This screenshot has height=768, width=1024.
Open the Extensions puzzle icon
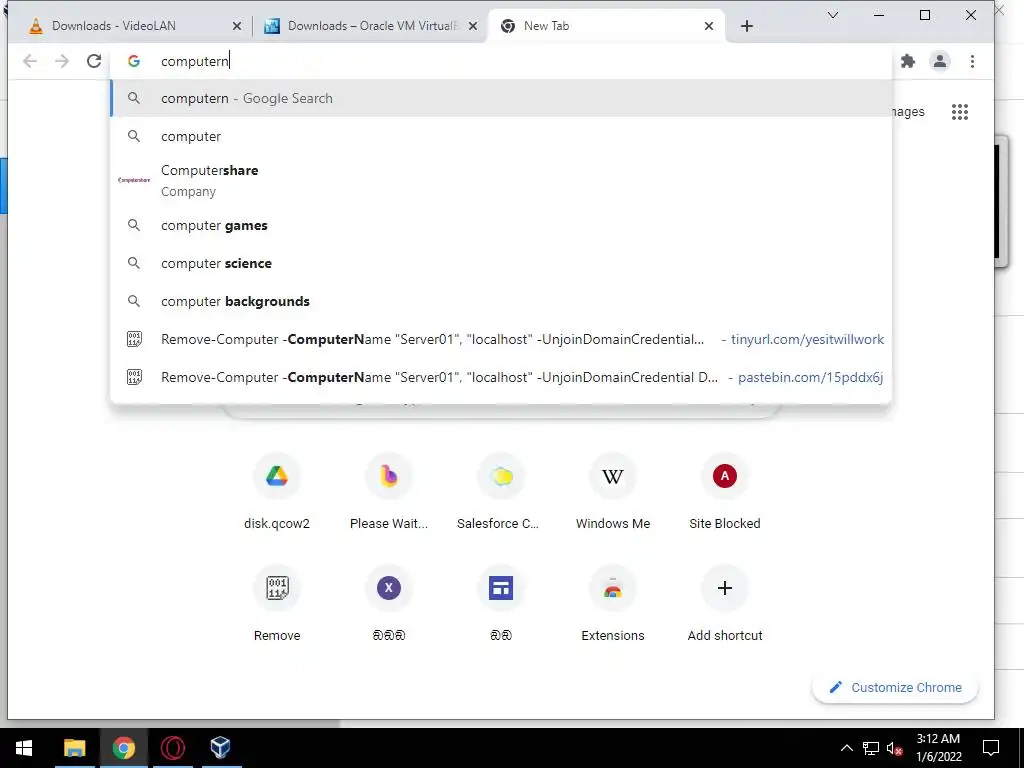pyautogui.click(x=908, y=61)
